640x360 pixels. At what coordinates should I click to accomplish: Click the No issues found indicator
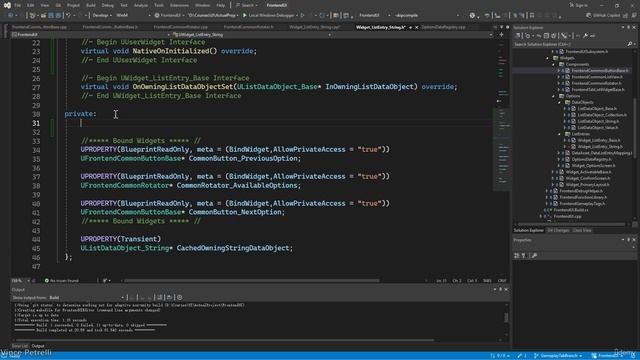(x=61, y=281)
